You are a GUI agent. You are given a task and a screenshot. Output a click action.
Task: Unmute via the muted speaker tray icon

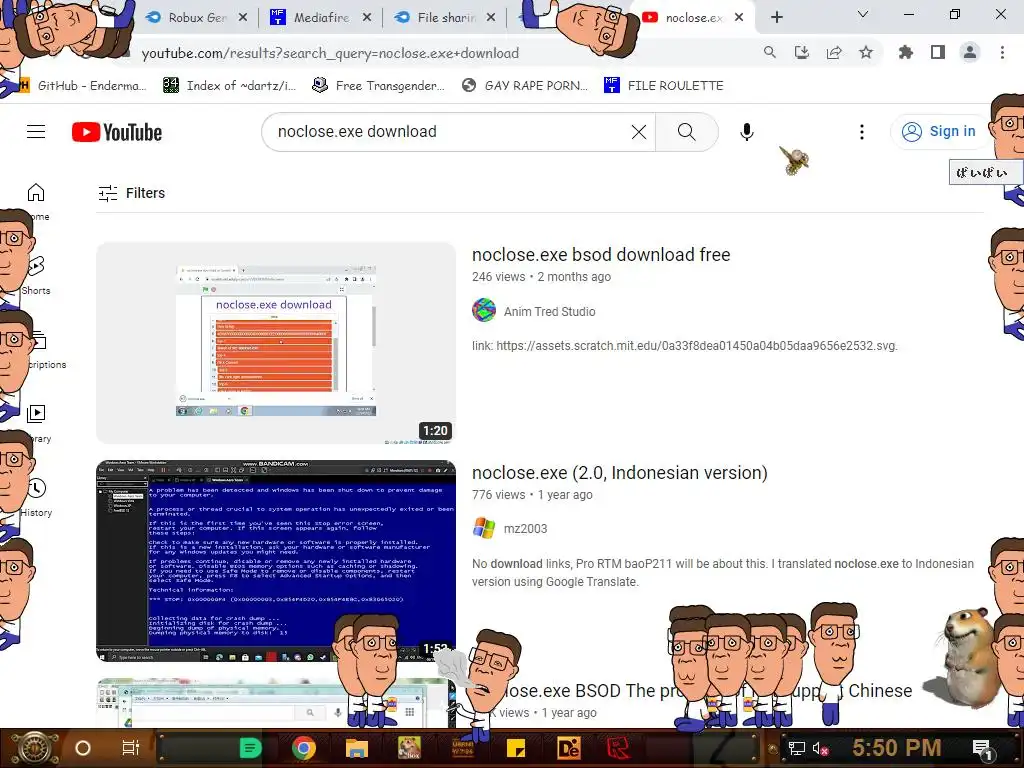tap(820, 748)
